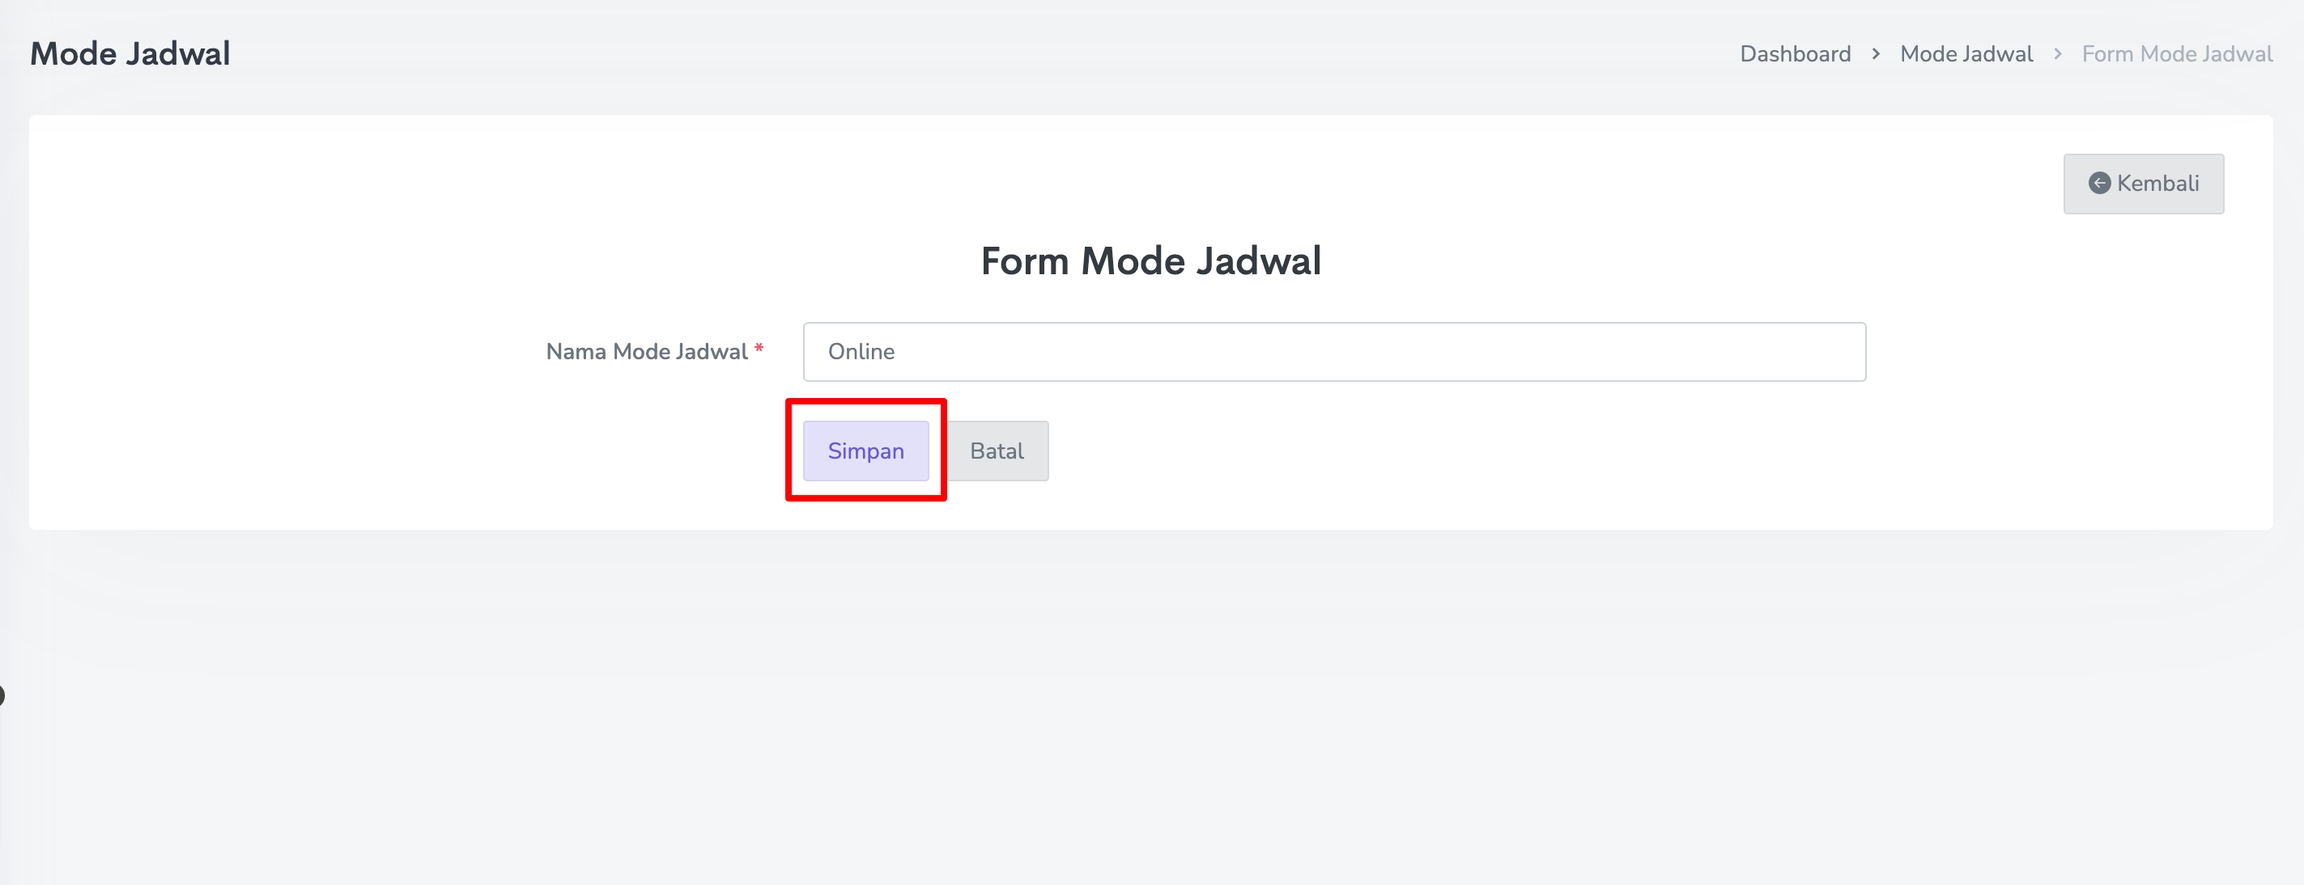This screenshot has height=885, width=2304.
Task: Click the back arrow icon in Kembali
Action: point(2099,183)
